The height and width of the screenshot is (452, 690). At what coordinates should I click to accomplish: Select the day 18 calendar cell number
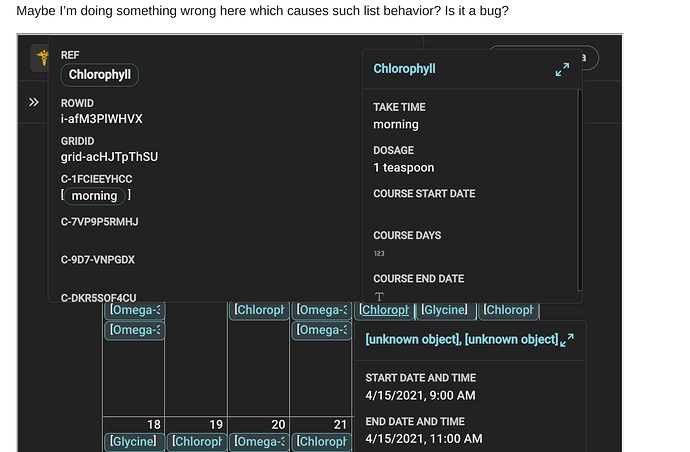click(x=154, y=425)
